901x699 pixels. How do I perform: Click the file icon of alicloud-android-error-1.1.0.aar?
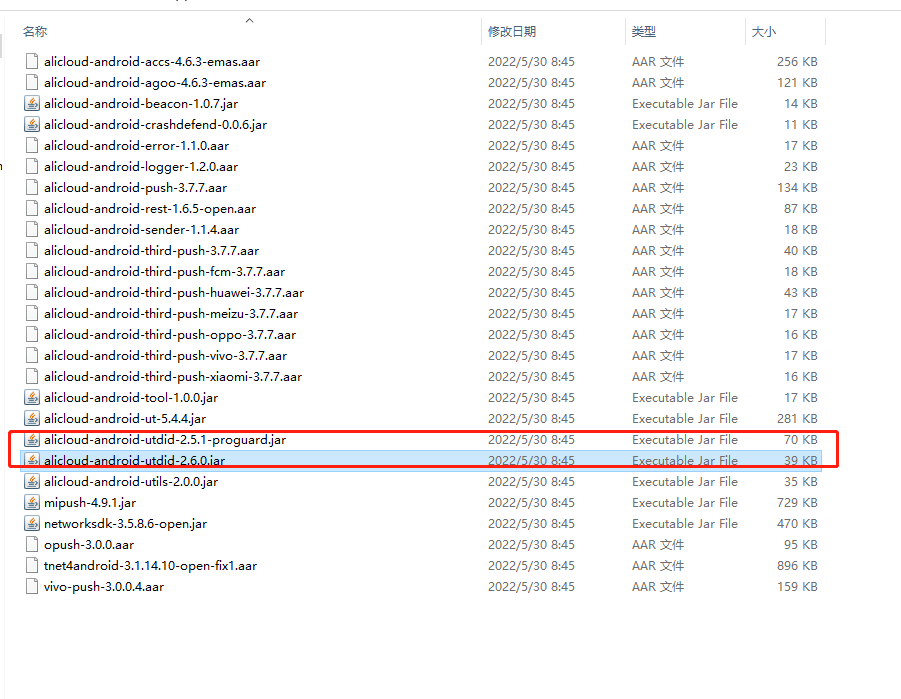(x=32, y=145)
